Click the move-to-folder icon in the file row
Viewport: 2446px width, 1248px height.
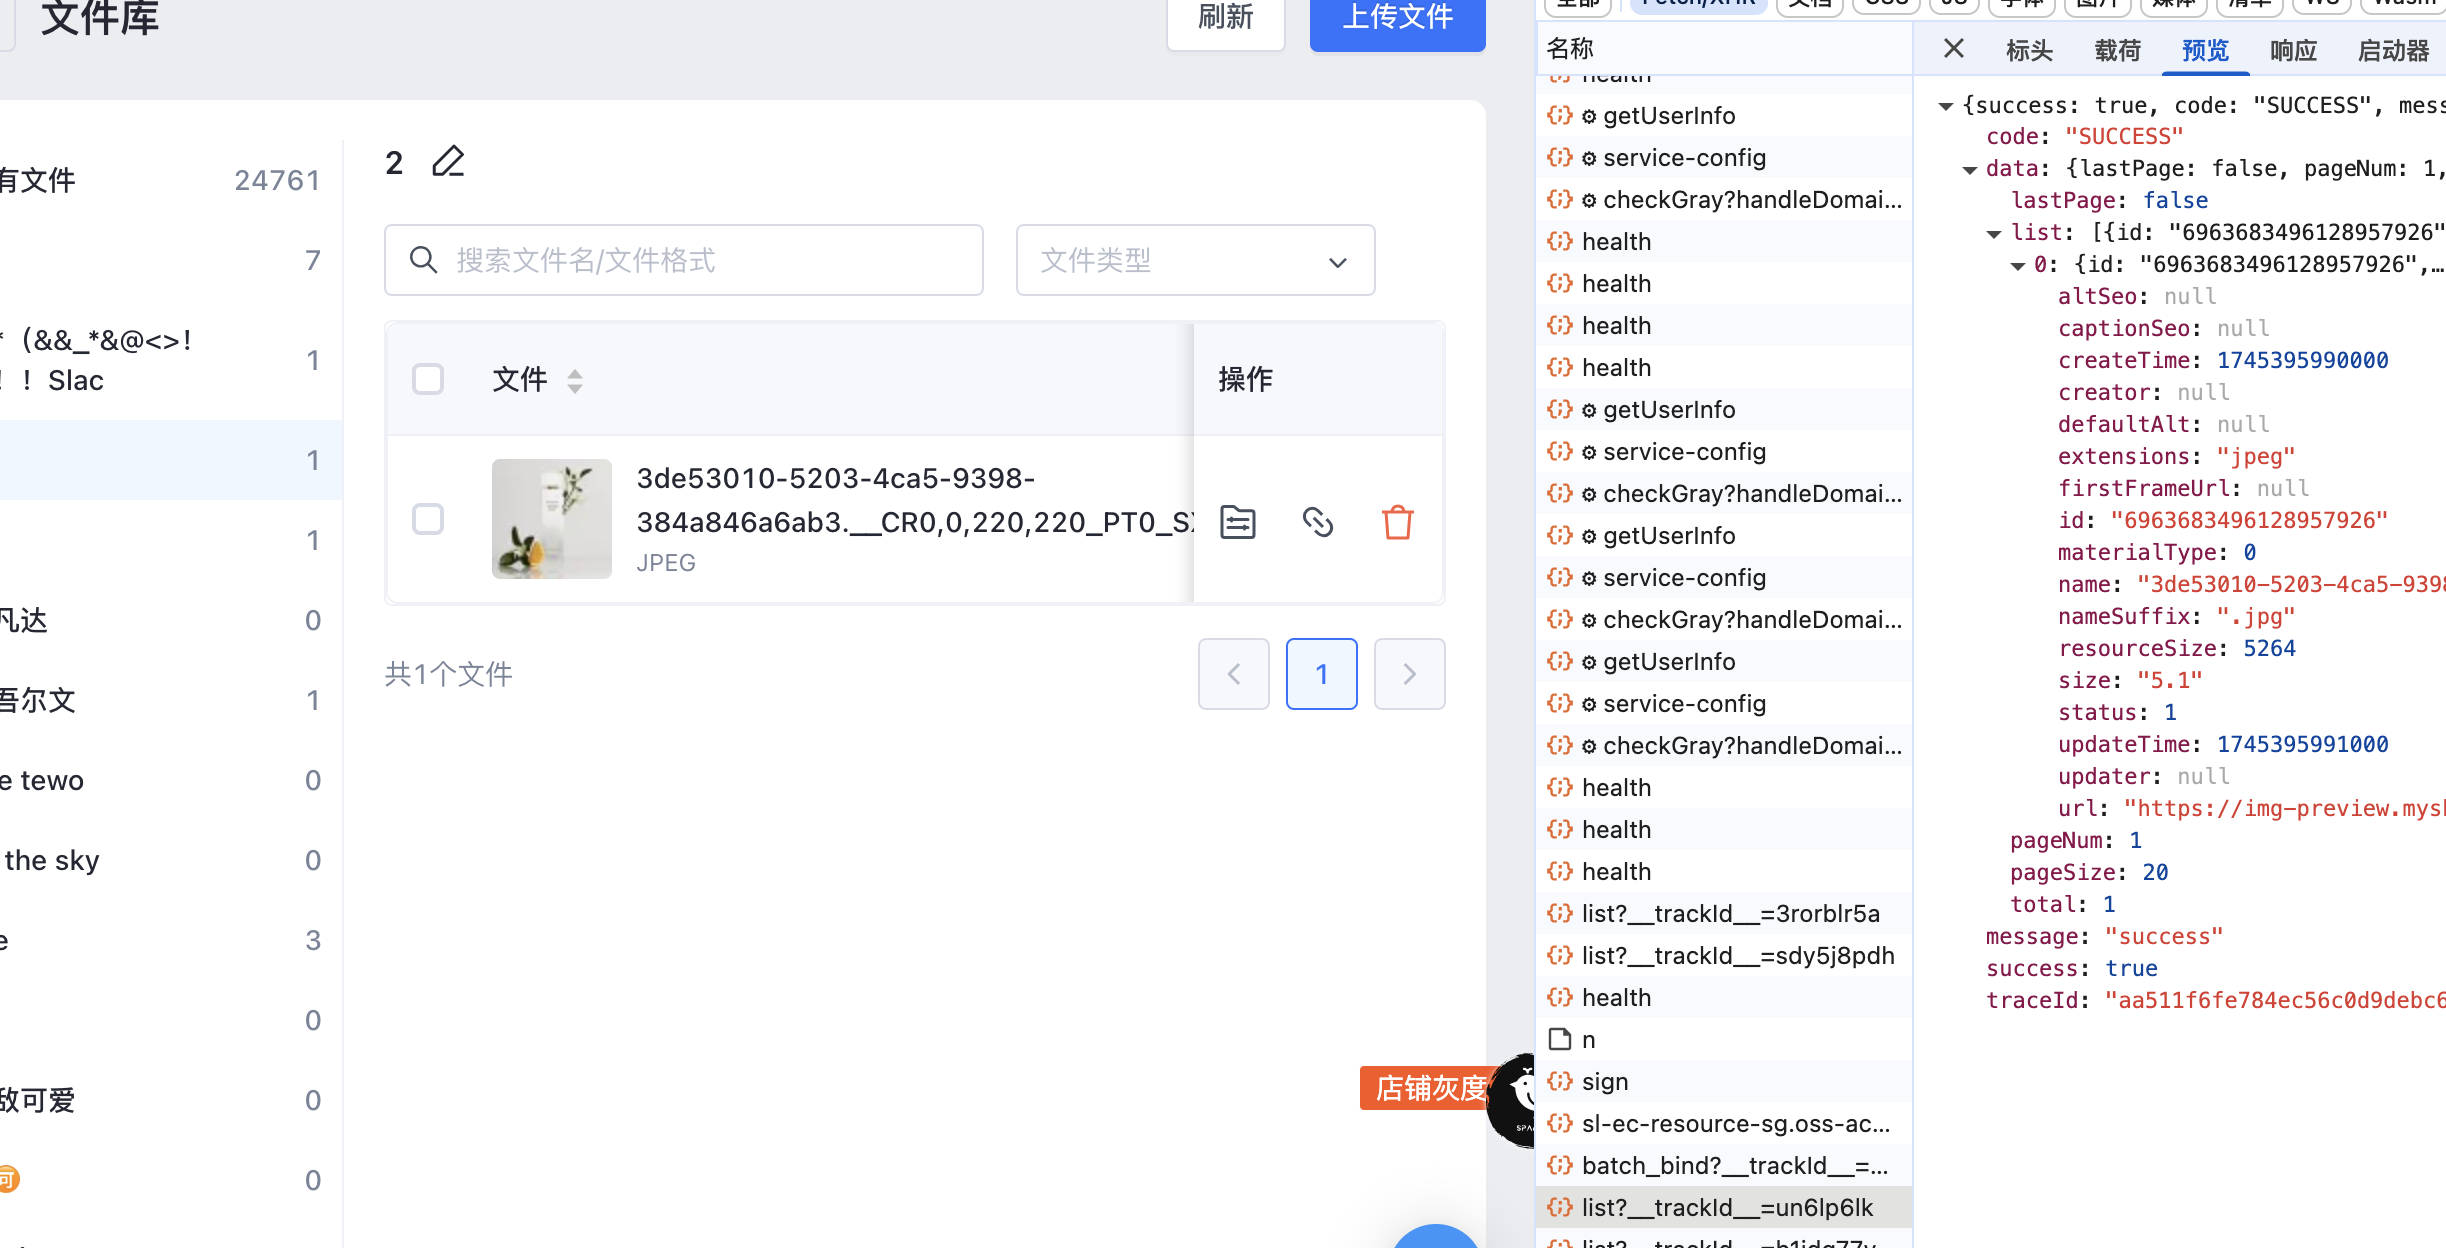[1238, 522]
